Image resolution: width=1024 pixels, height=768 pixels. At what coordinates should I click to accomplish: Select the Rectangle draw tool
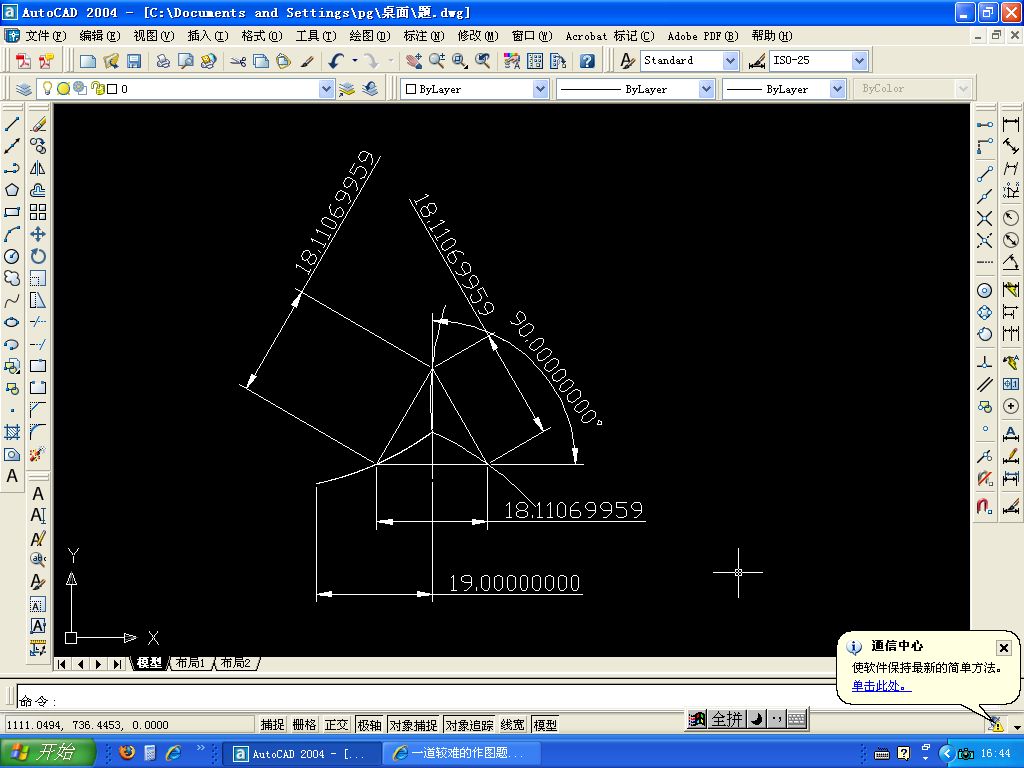click(x=12, y=212)
